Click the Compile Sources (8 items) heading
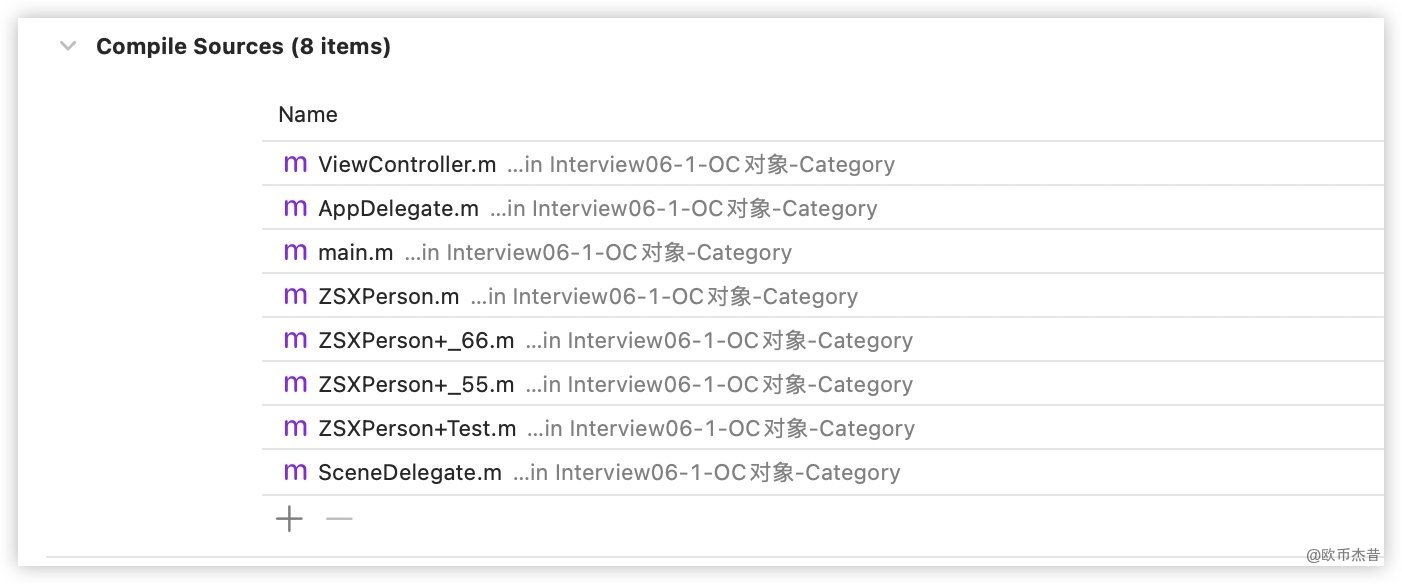Screen dimensions: 1402x584 (243, 46)
